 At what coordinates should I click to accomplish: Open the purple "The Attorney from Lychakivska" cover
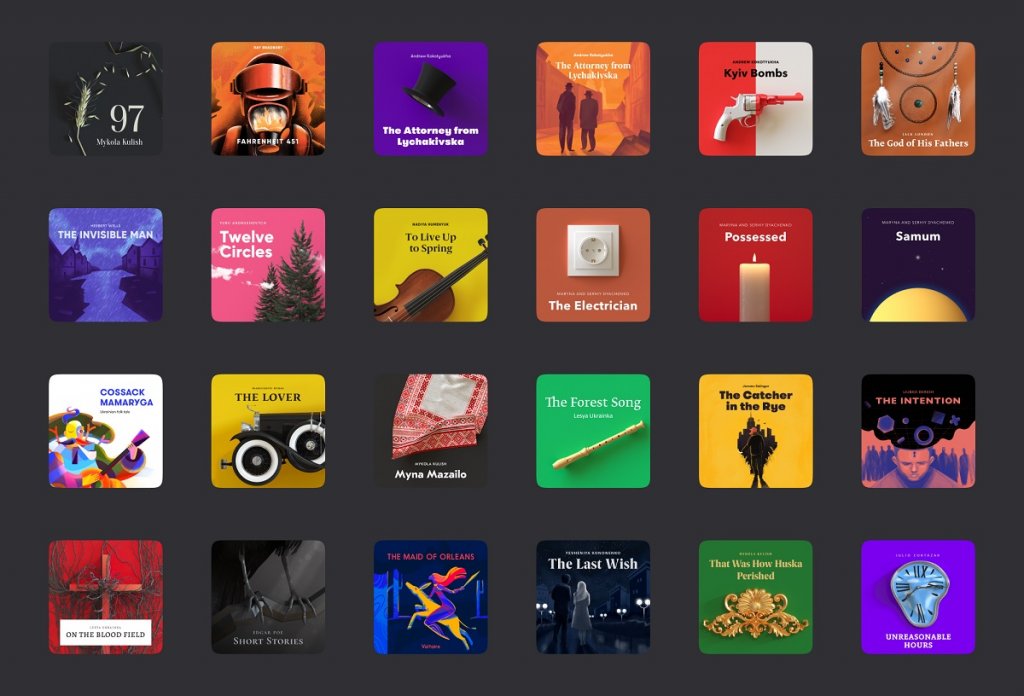pos(430,100)
